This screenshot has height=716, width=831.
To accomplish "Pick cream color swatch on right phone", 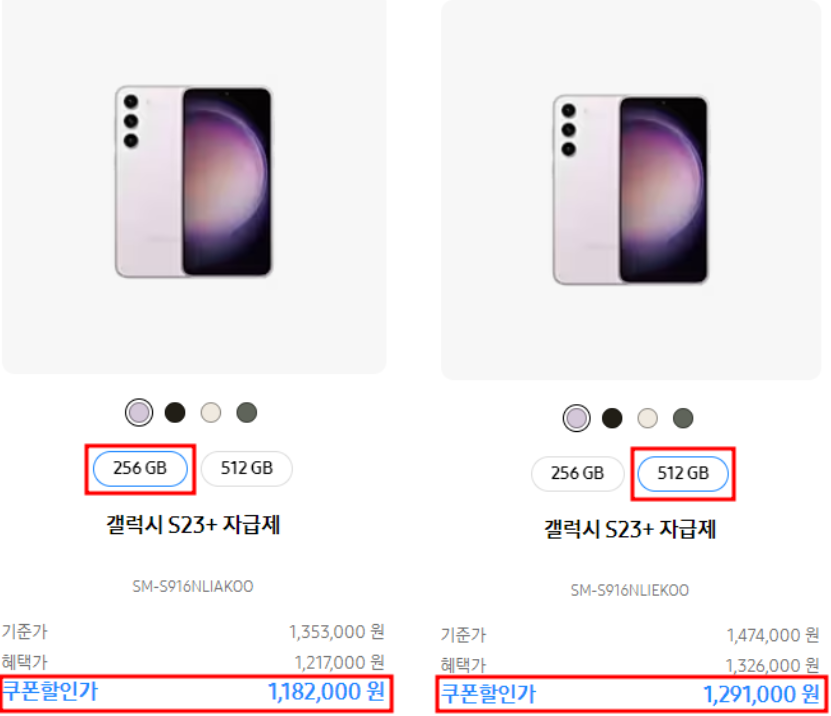I will 648,418.
